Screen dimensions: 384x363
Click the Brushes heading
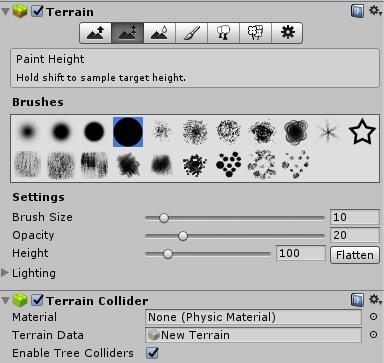tap(38, 102)
